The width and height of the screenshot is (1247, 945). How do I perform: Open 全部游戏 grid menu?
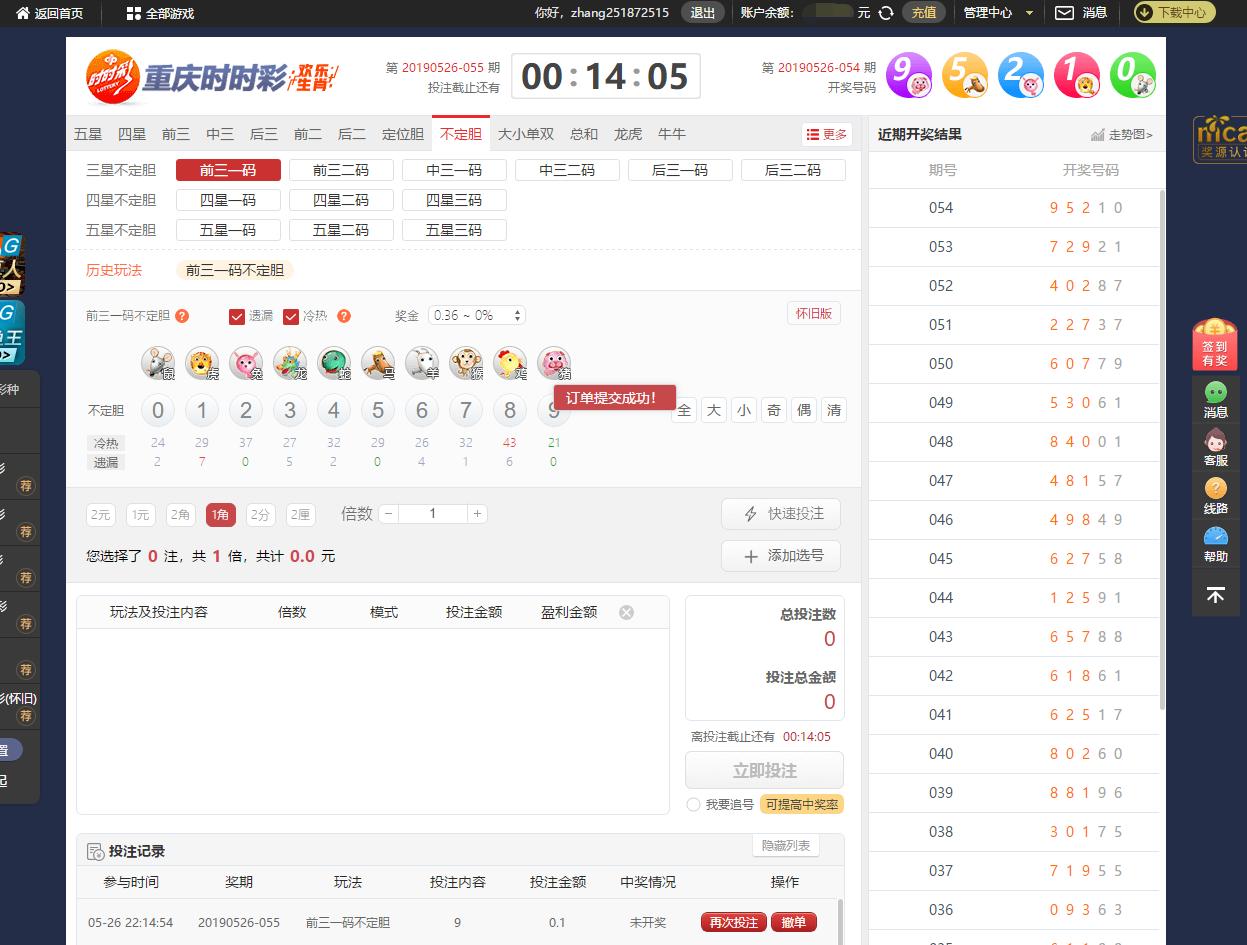(x=134, y=13)
